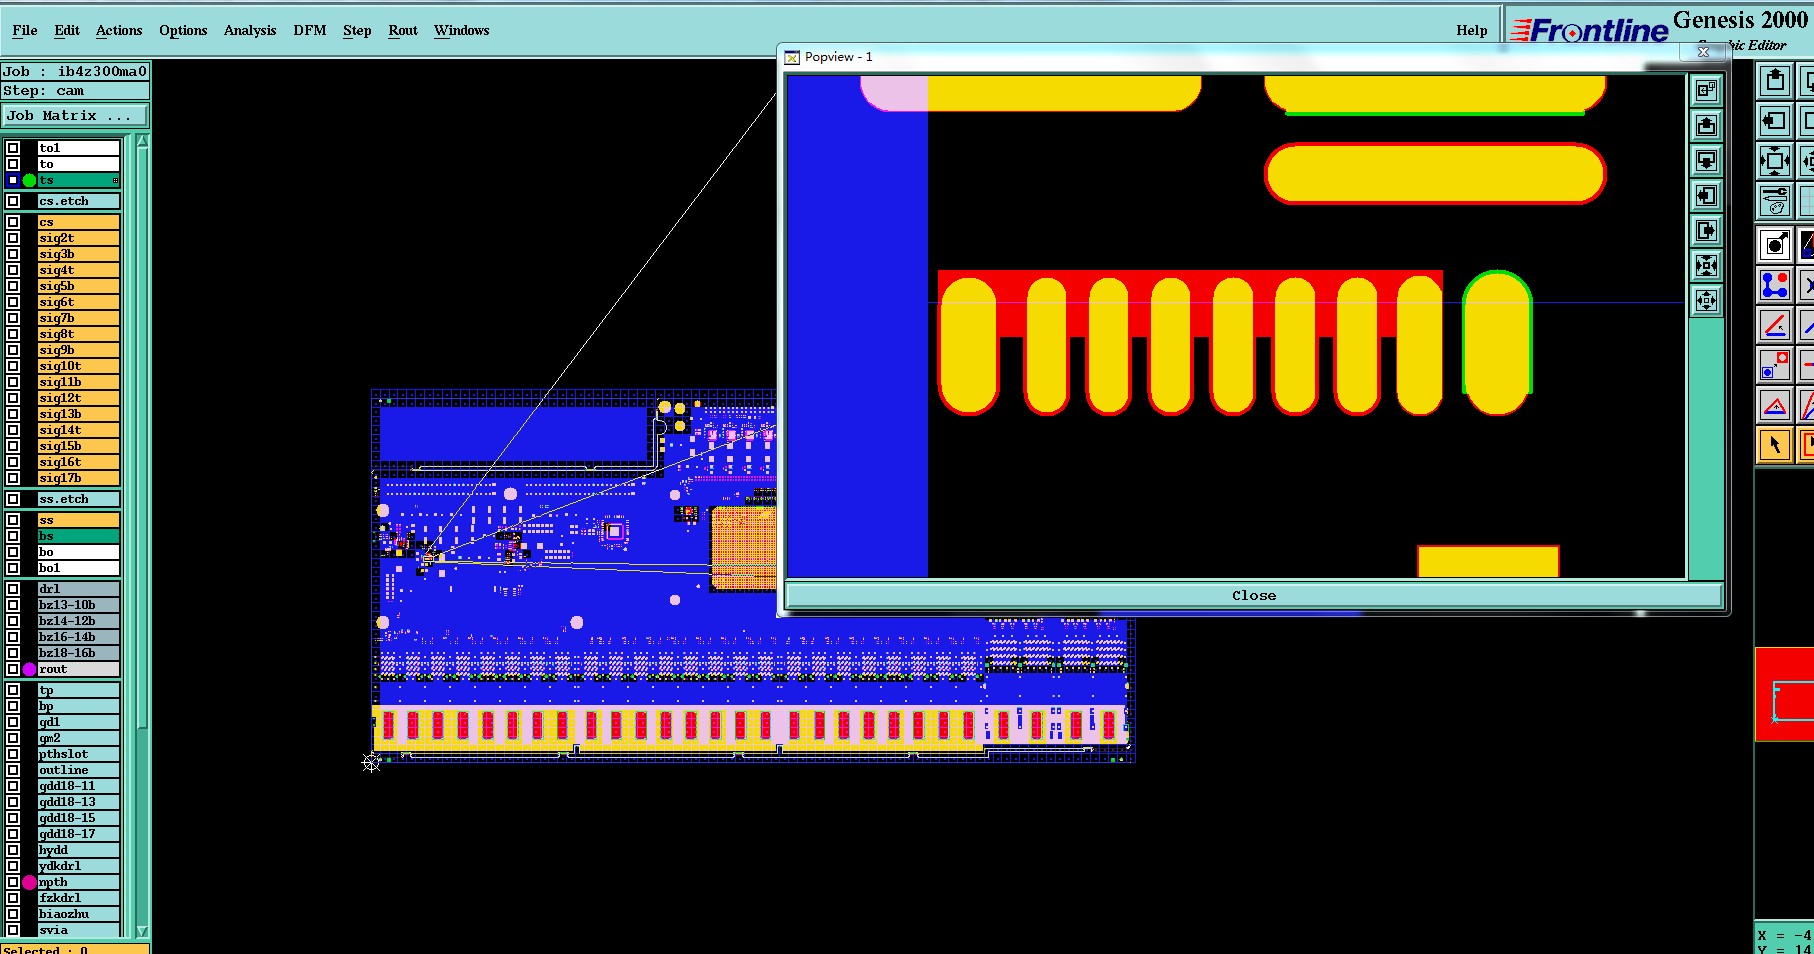
Task: Select the red triangle snap tool
Action: tap(1775, 405)
